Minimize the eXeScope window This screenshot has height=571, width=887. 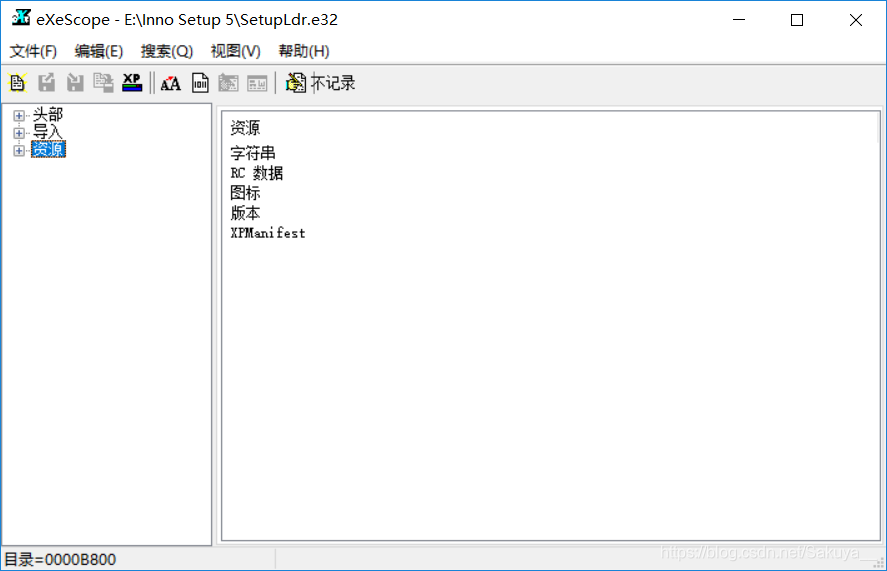739,20
